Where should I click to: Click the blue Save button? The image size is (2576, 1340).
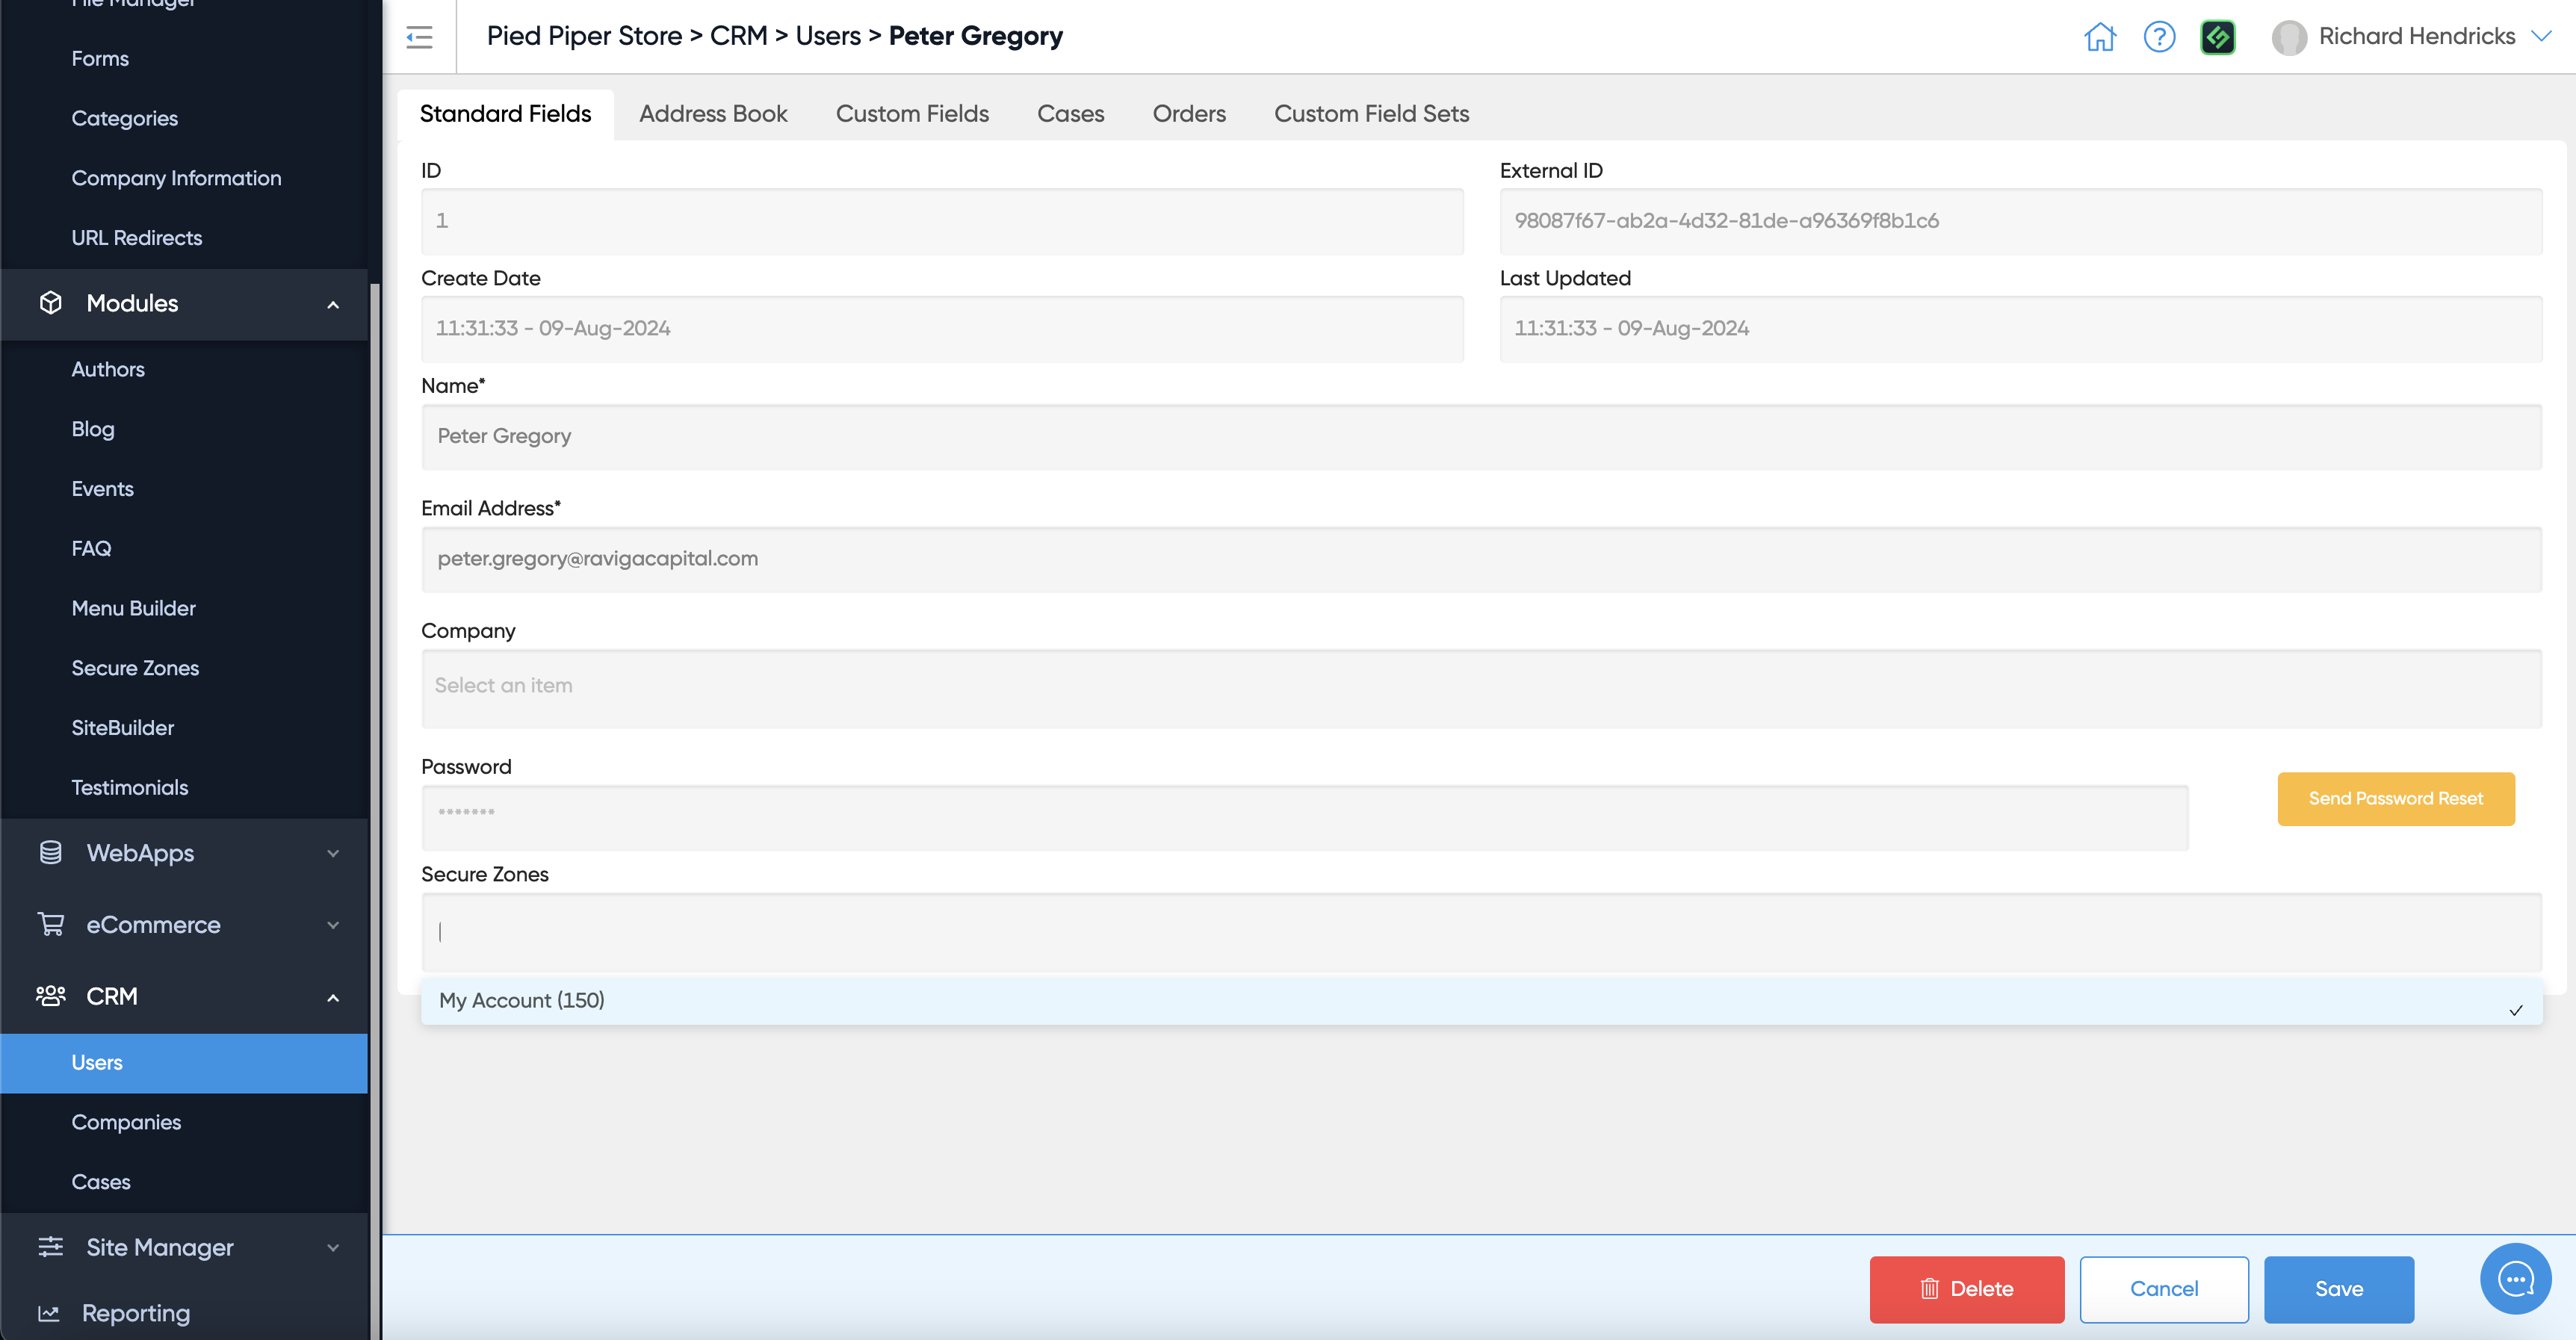2338,1288
